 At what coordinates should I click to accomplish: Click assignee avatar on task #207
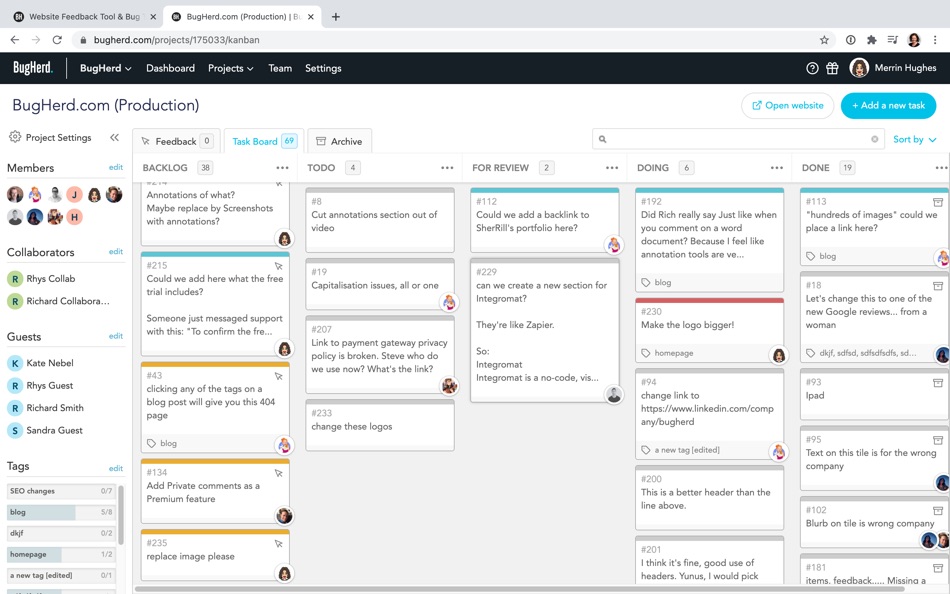[x=449, y=385]
